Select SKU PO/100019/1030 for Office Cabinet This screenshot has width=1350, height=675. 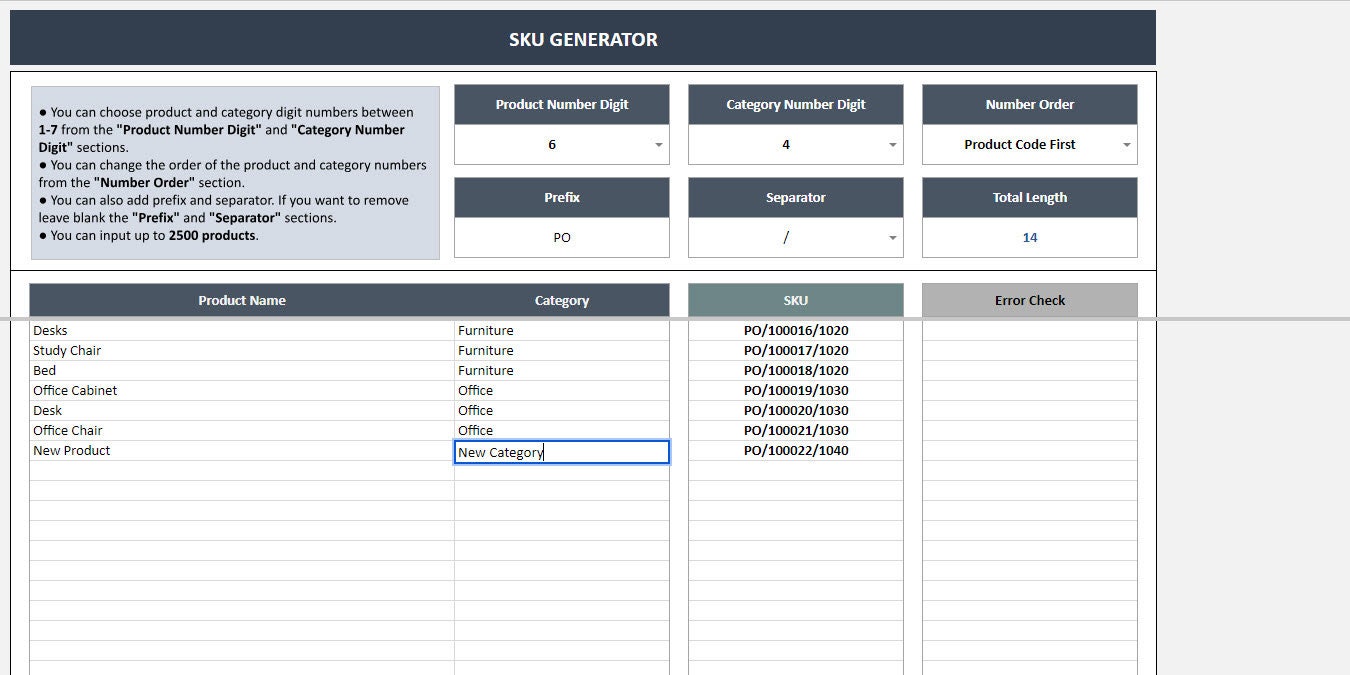pos(795,390)
